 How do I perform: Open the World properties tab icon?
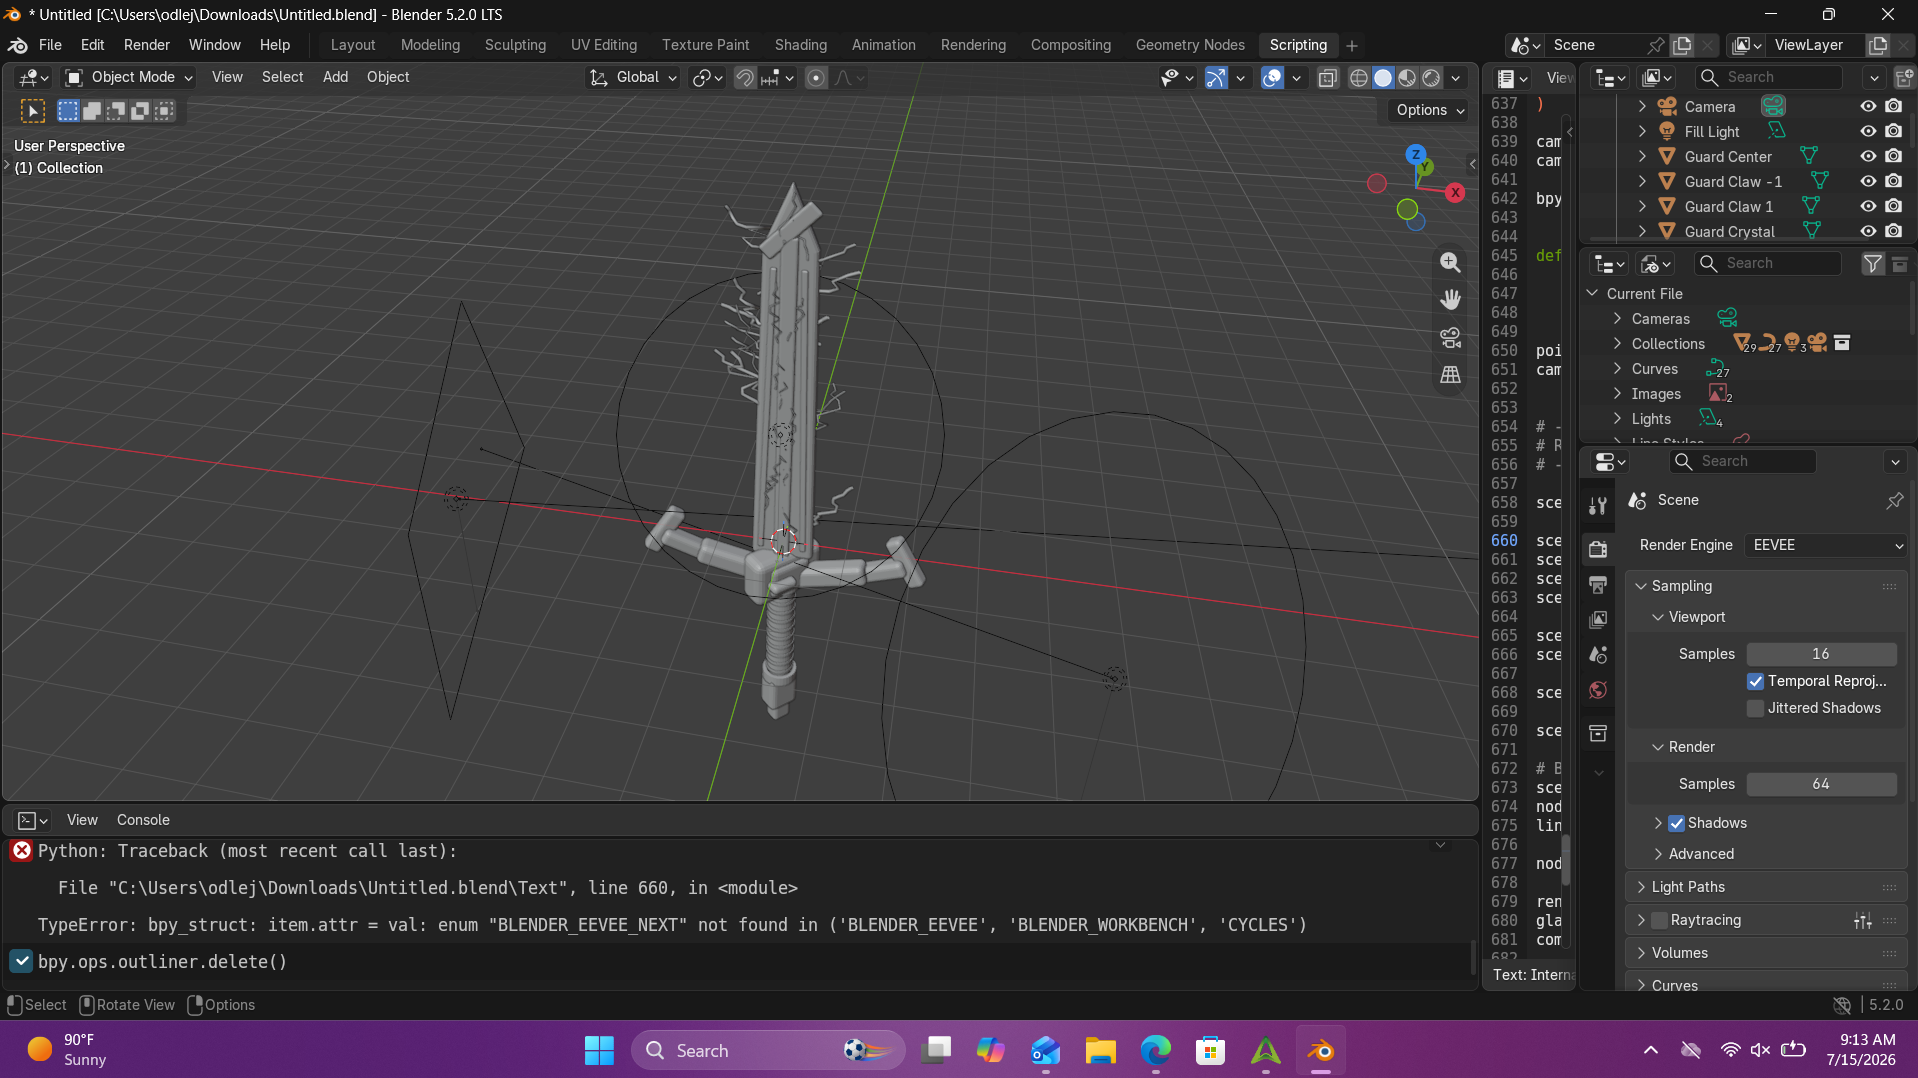coord(1598,690)
